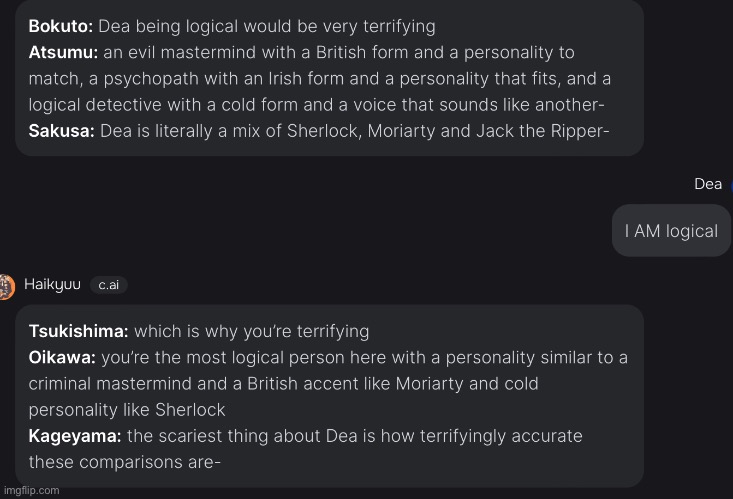Screen dimensions: 733x499
Task: Click the bold name Atsumu
Action: point(63,52)
